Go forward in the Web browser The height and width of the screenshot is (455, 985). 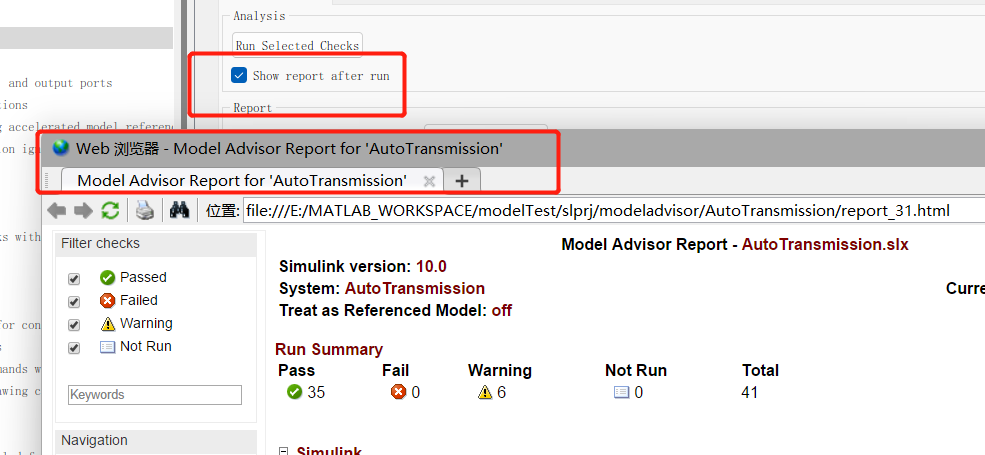[84, 211]
